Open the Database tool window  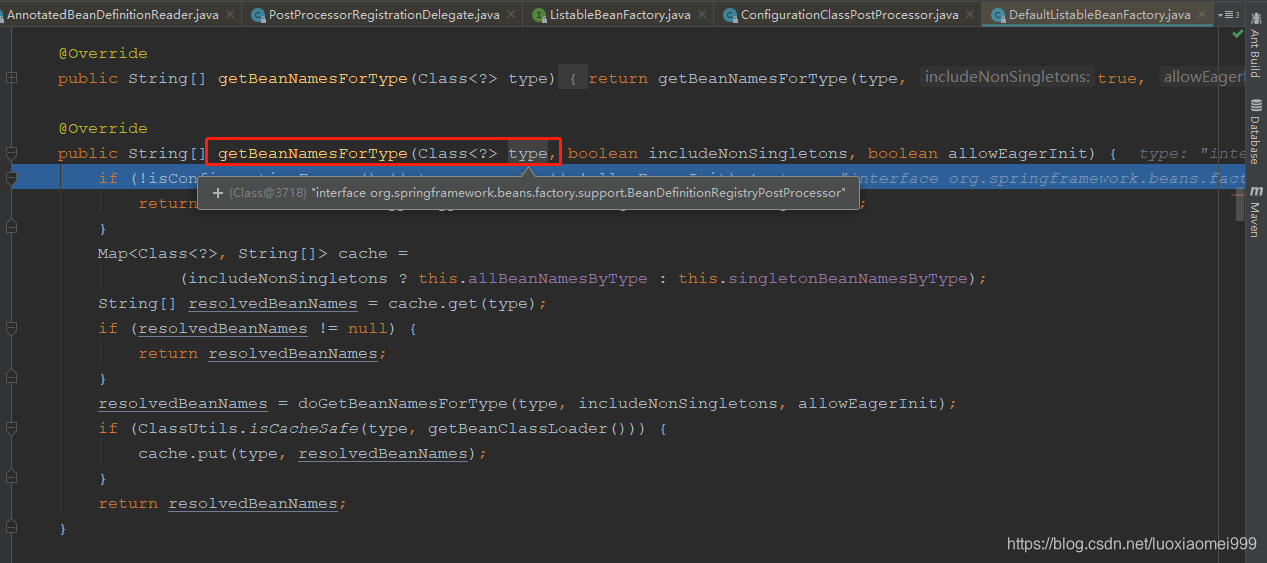pos(1256,133)
